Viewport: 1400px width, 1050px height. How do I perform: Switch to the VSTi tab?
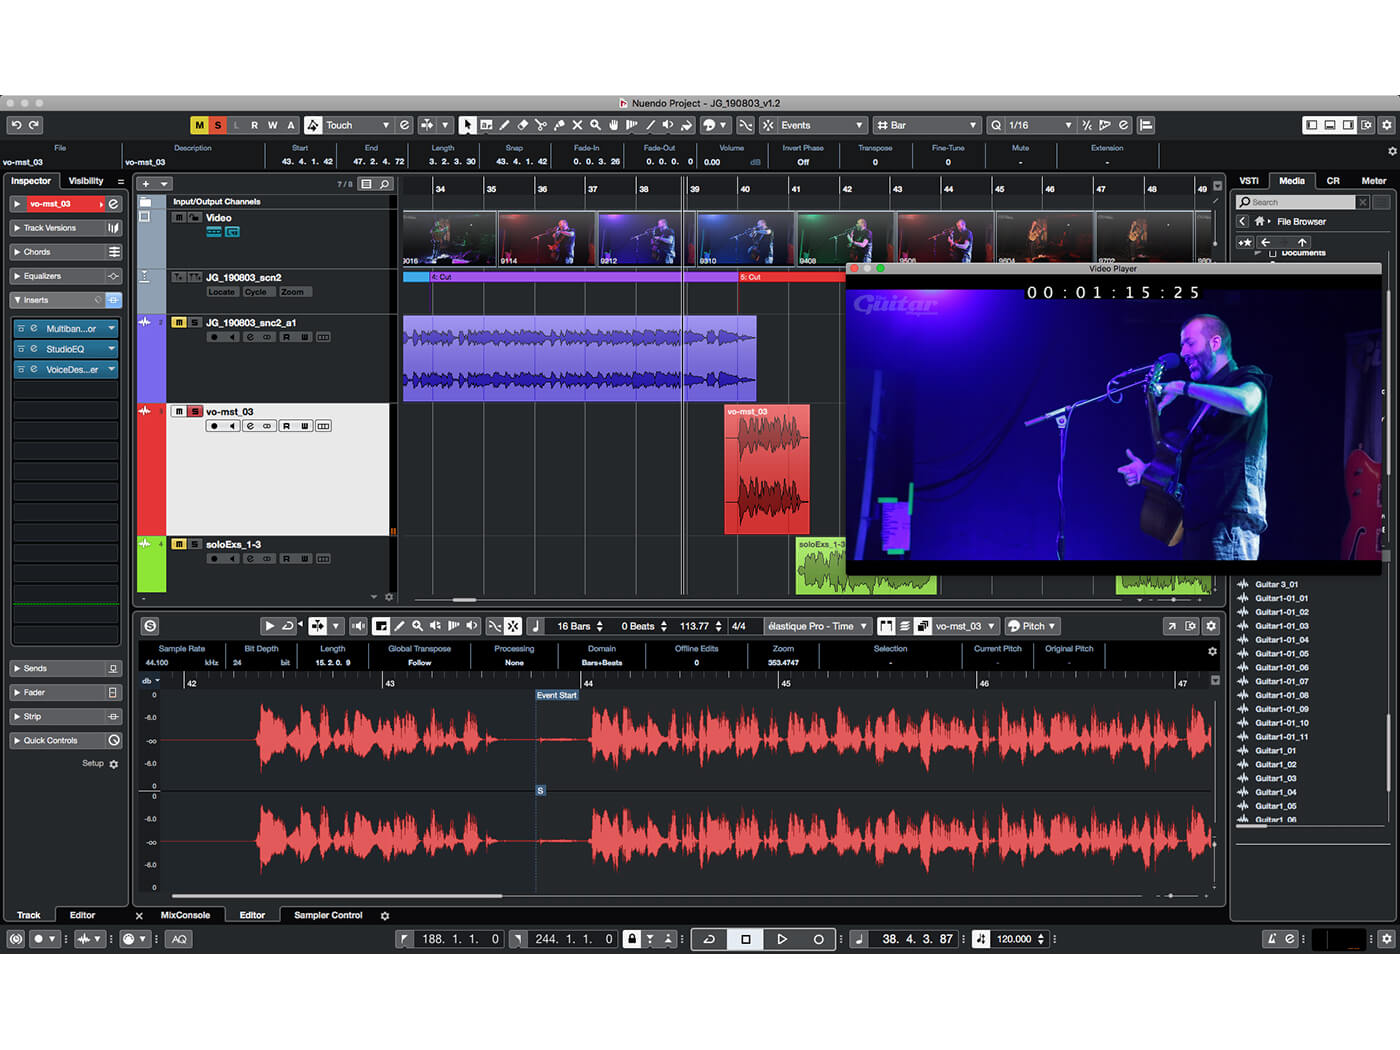point(1249,181)
